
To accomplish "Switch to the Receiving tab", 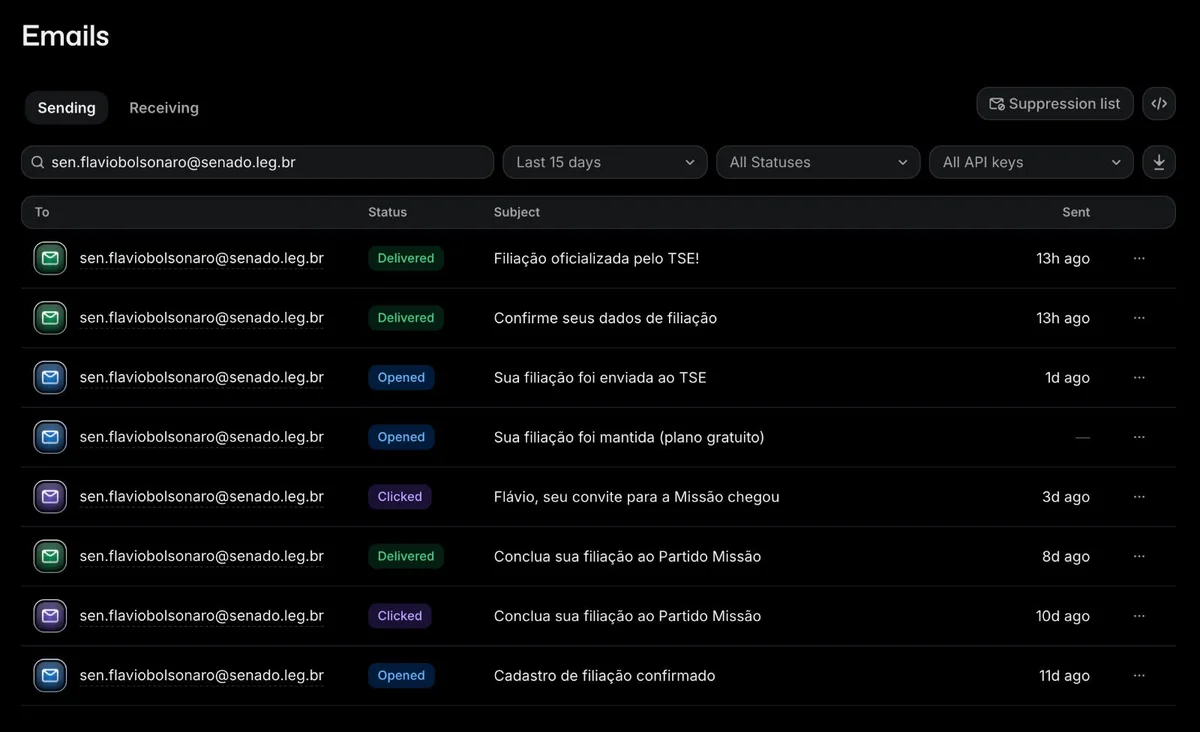I will (164, 108).
